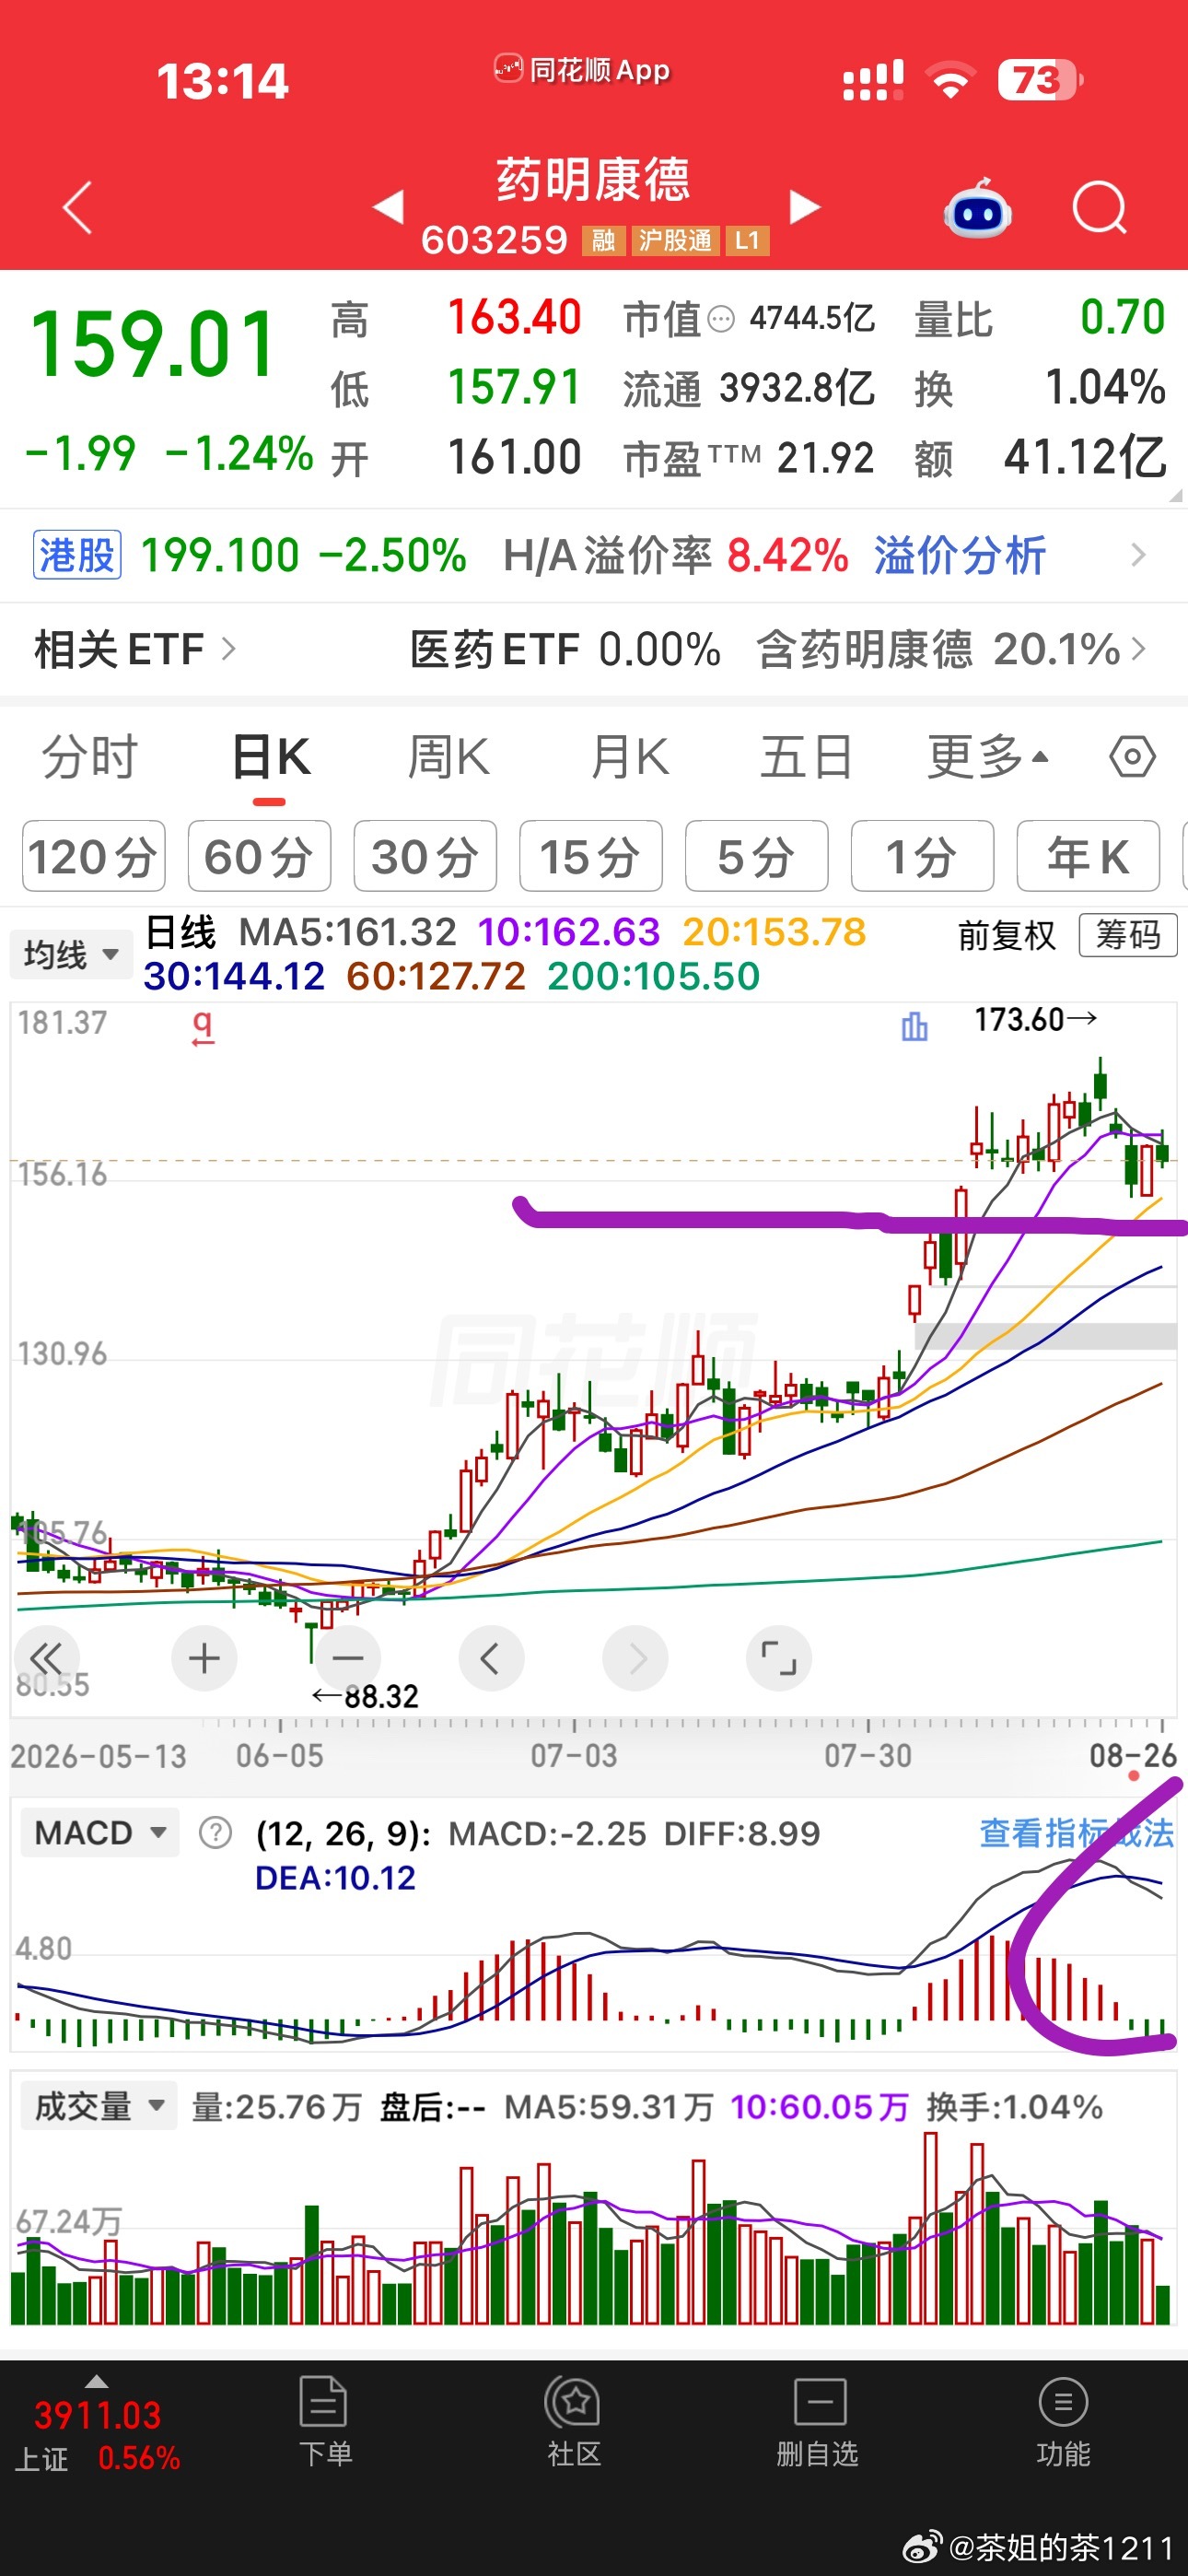Tap the 173.60 high price label
The image size is (1188, 2576).
(1035, 1019)
